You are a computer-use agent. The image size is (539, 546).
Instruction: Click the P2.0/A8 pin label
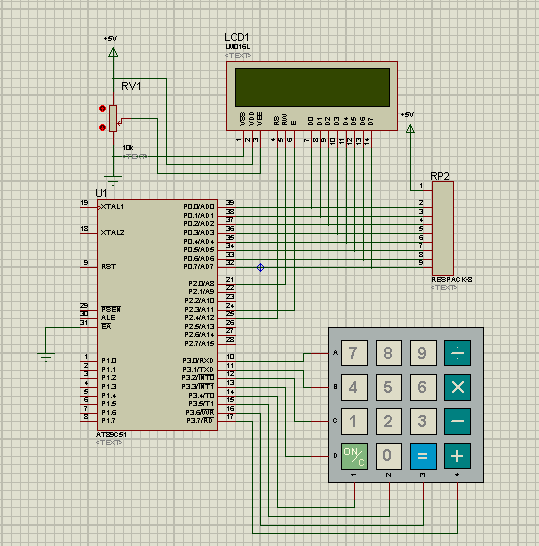(201, 283)
